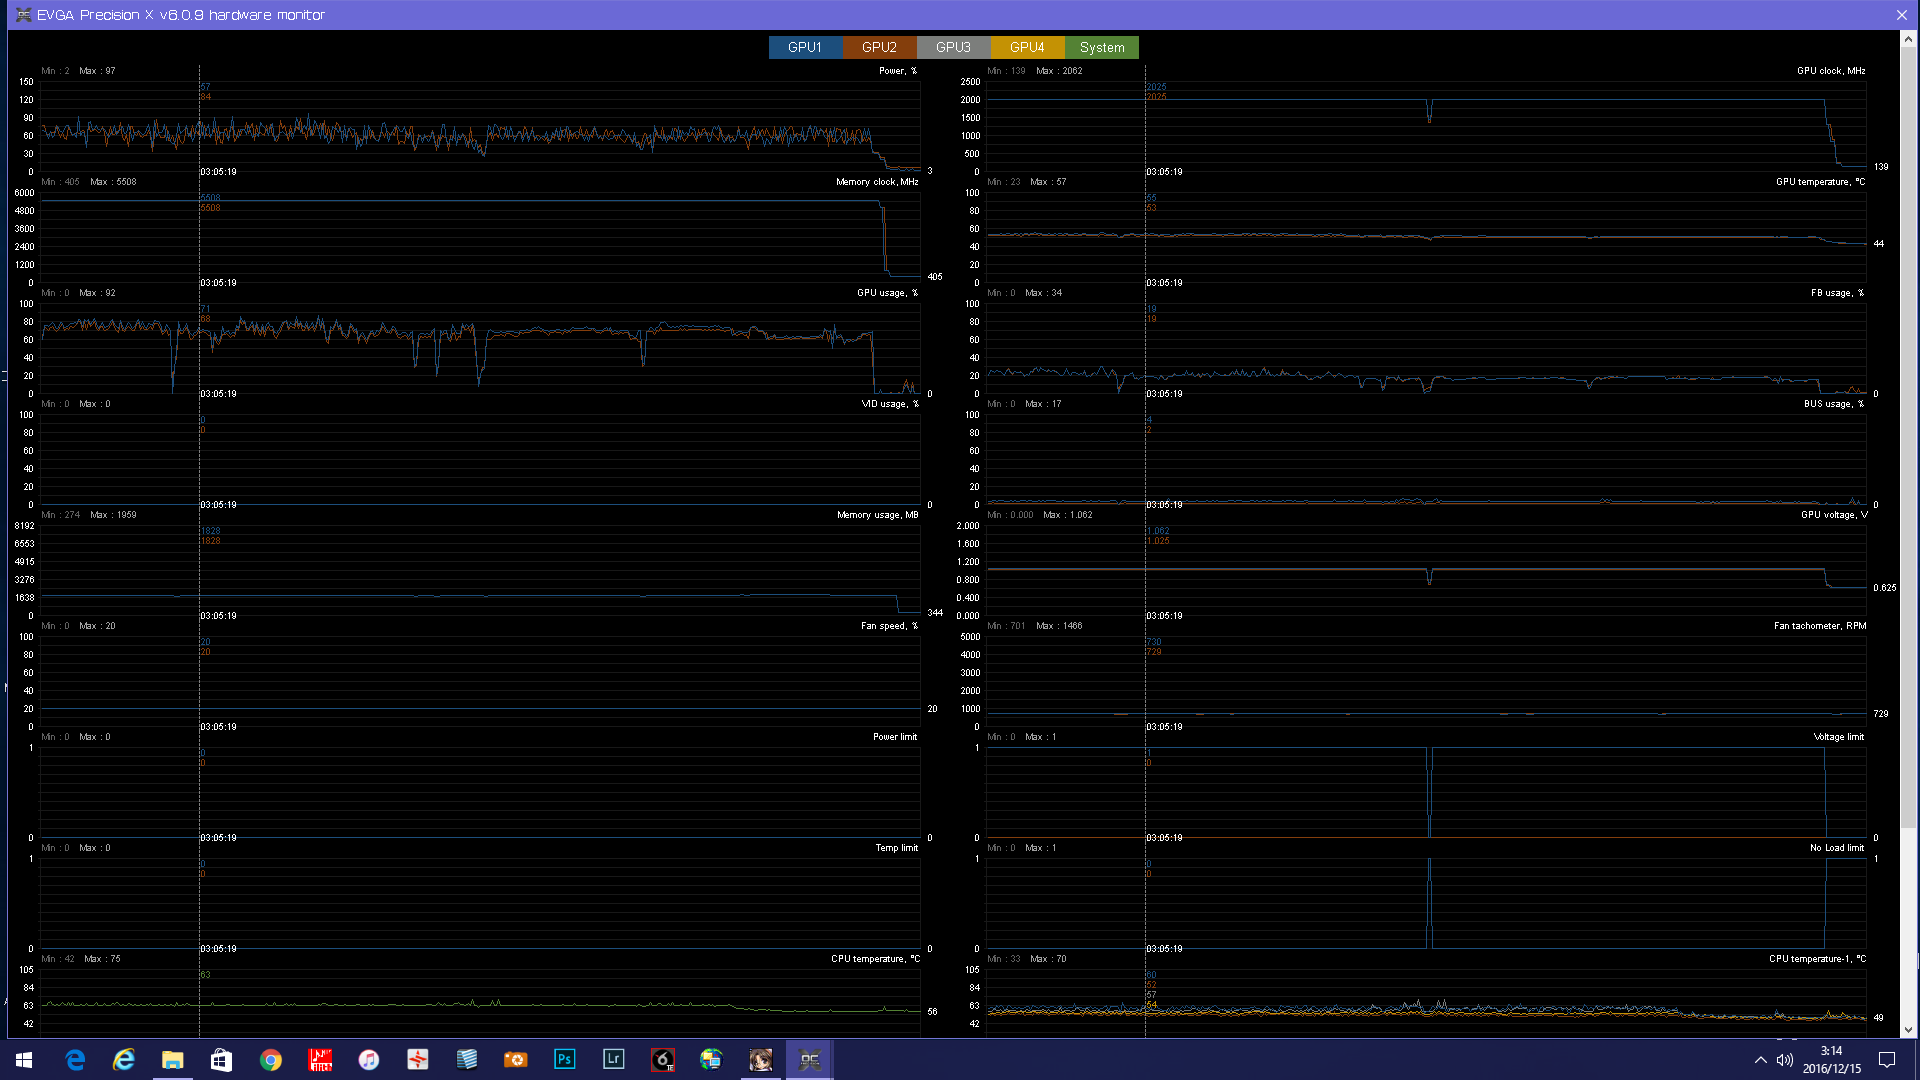Image resolution: width=1920 pixels, height=1080 pixels.
Task: Open File Explorer from taskbar
Action: click(x=173, y=1059)
